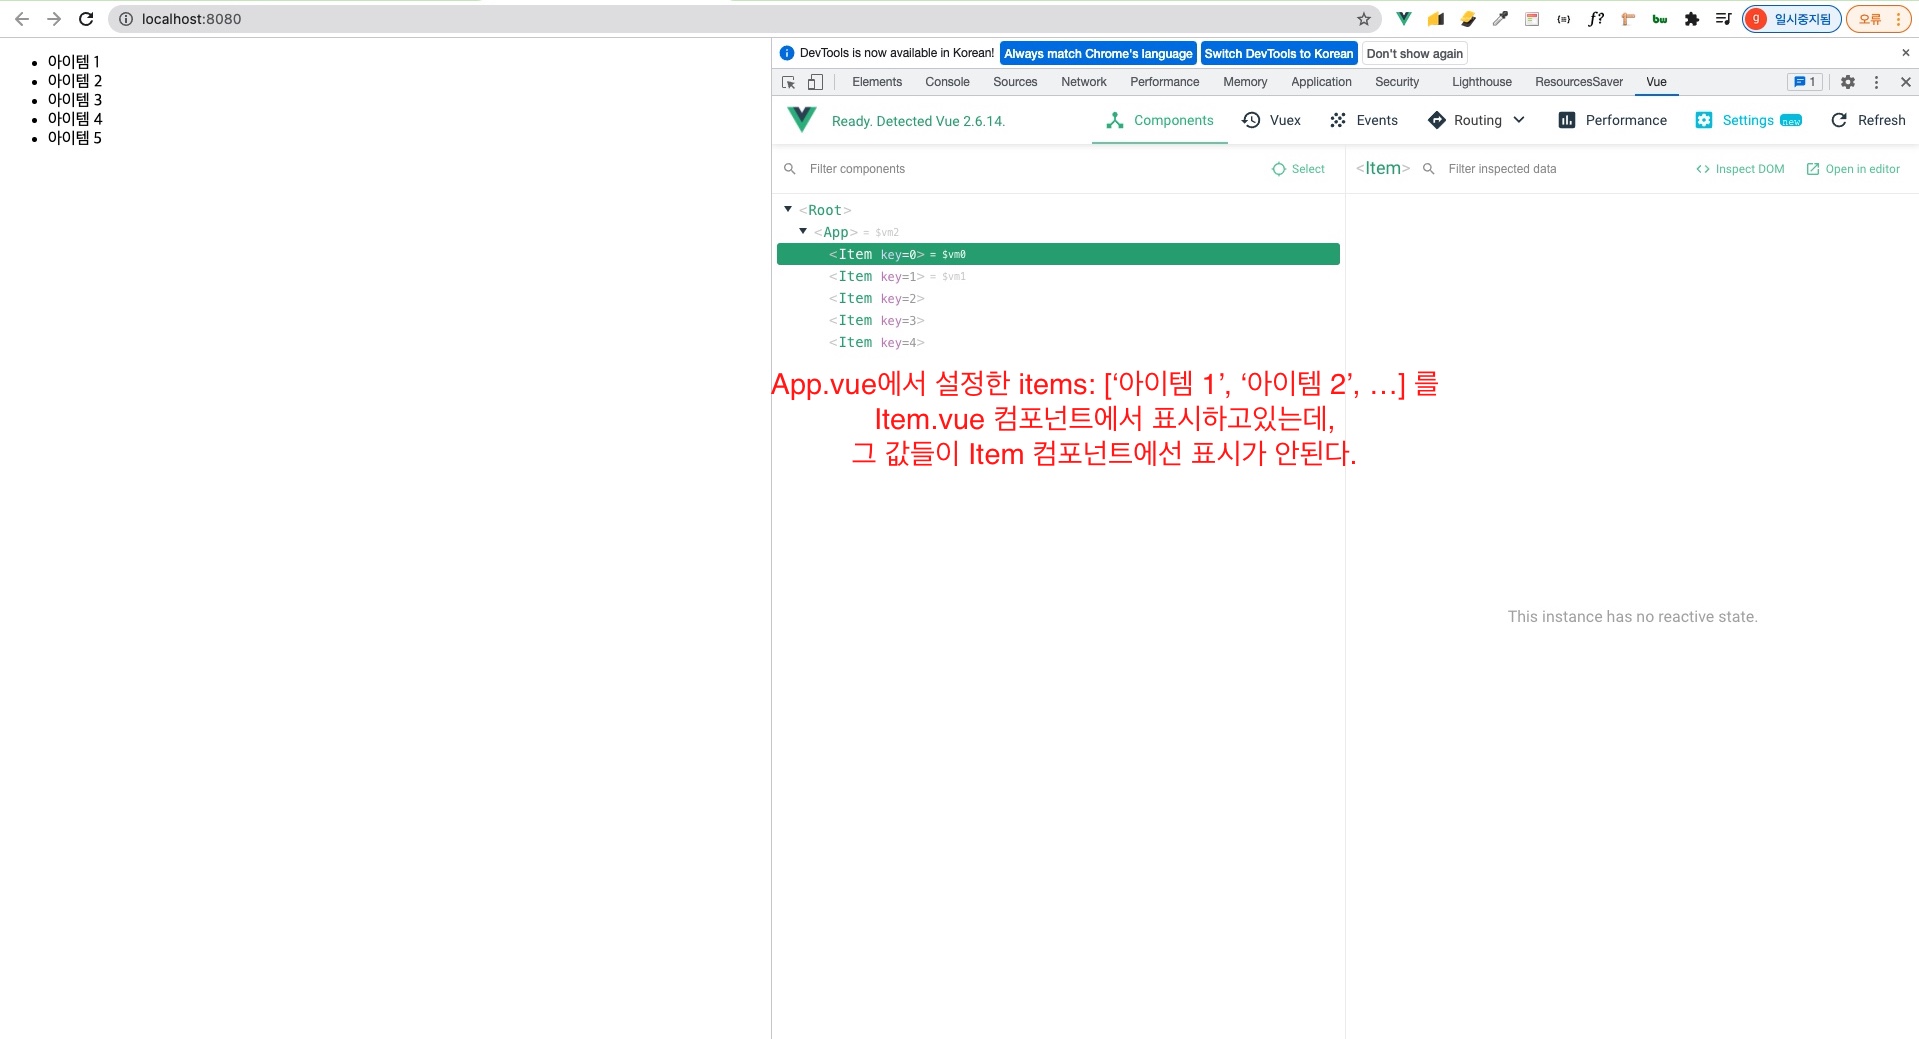1919x1039 pixels.
Task: Open the Elements DevTools tab
Action: click(x=876, y=82)
